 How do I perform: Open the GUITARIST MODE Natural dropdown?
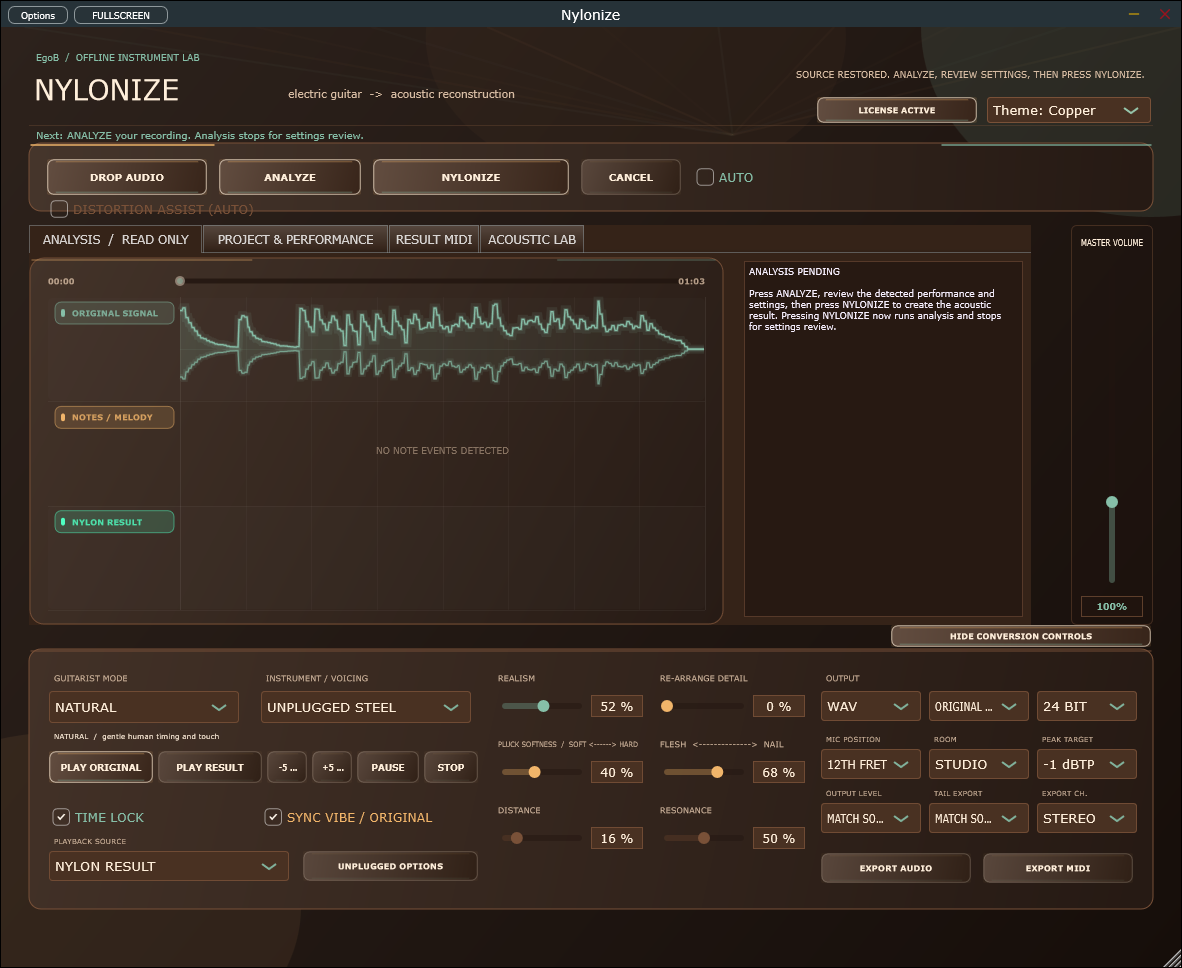pyautogui.click(x=143, y=707)
